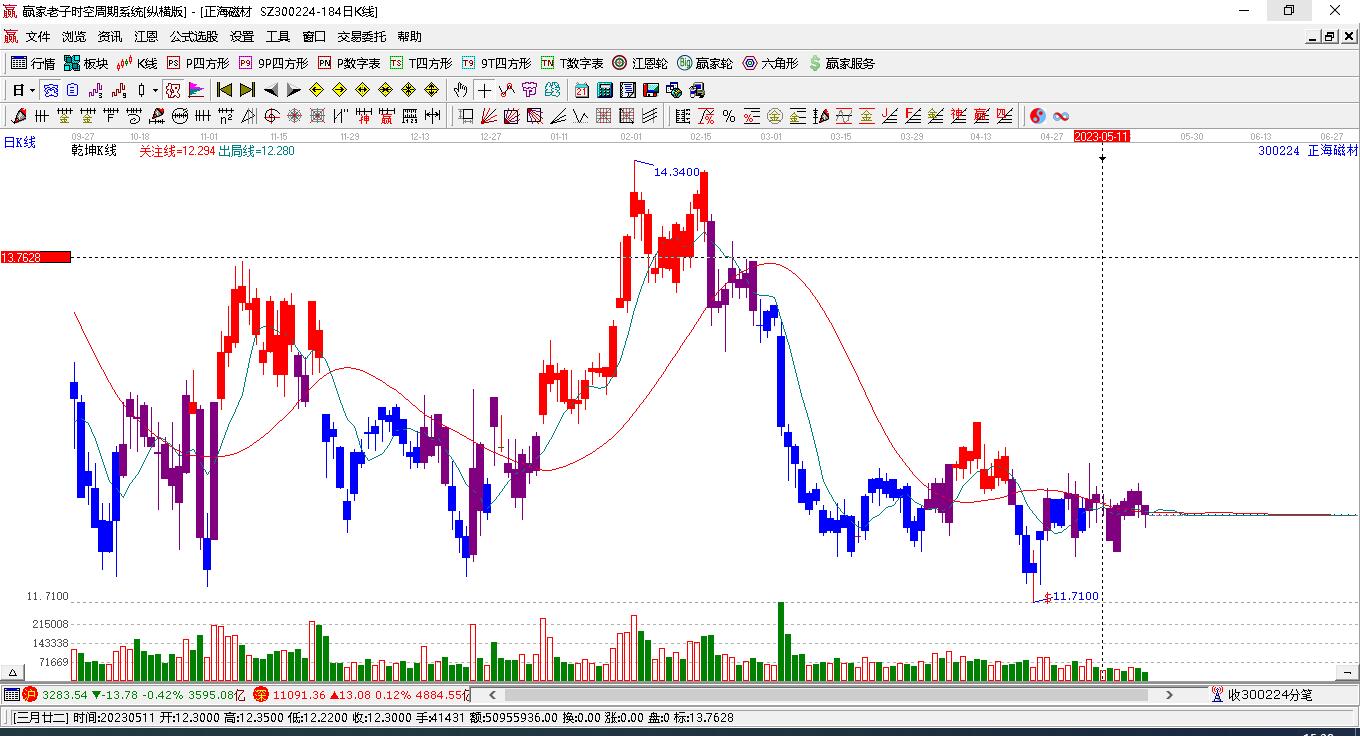The height and width of the screenshot is (736, 1360).
Task: Click the 14.3400 high price annotation
Action: coord(677,172)
